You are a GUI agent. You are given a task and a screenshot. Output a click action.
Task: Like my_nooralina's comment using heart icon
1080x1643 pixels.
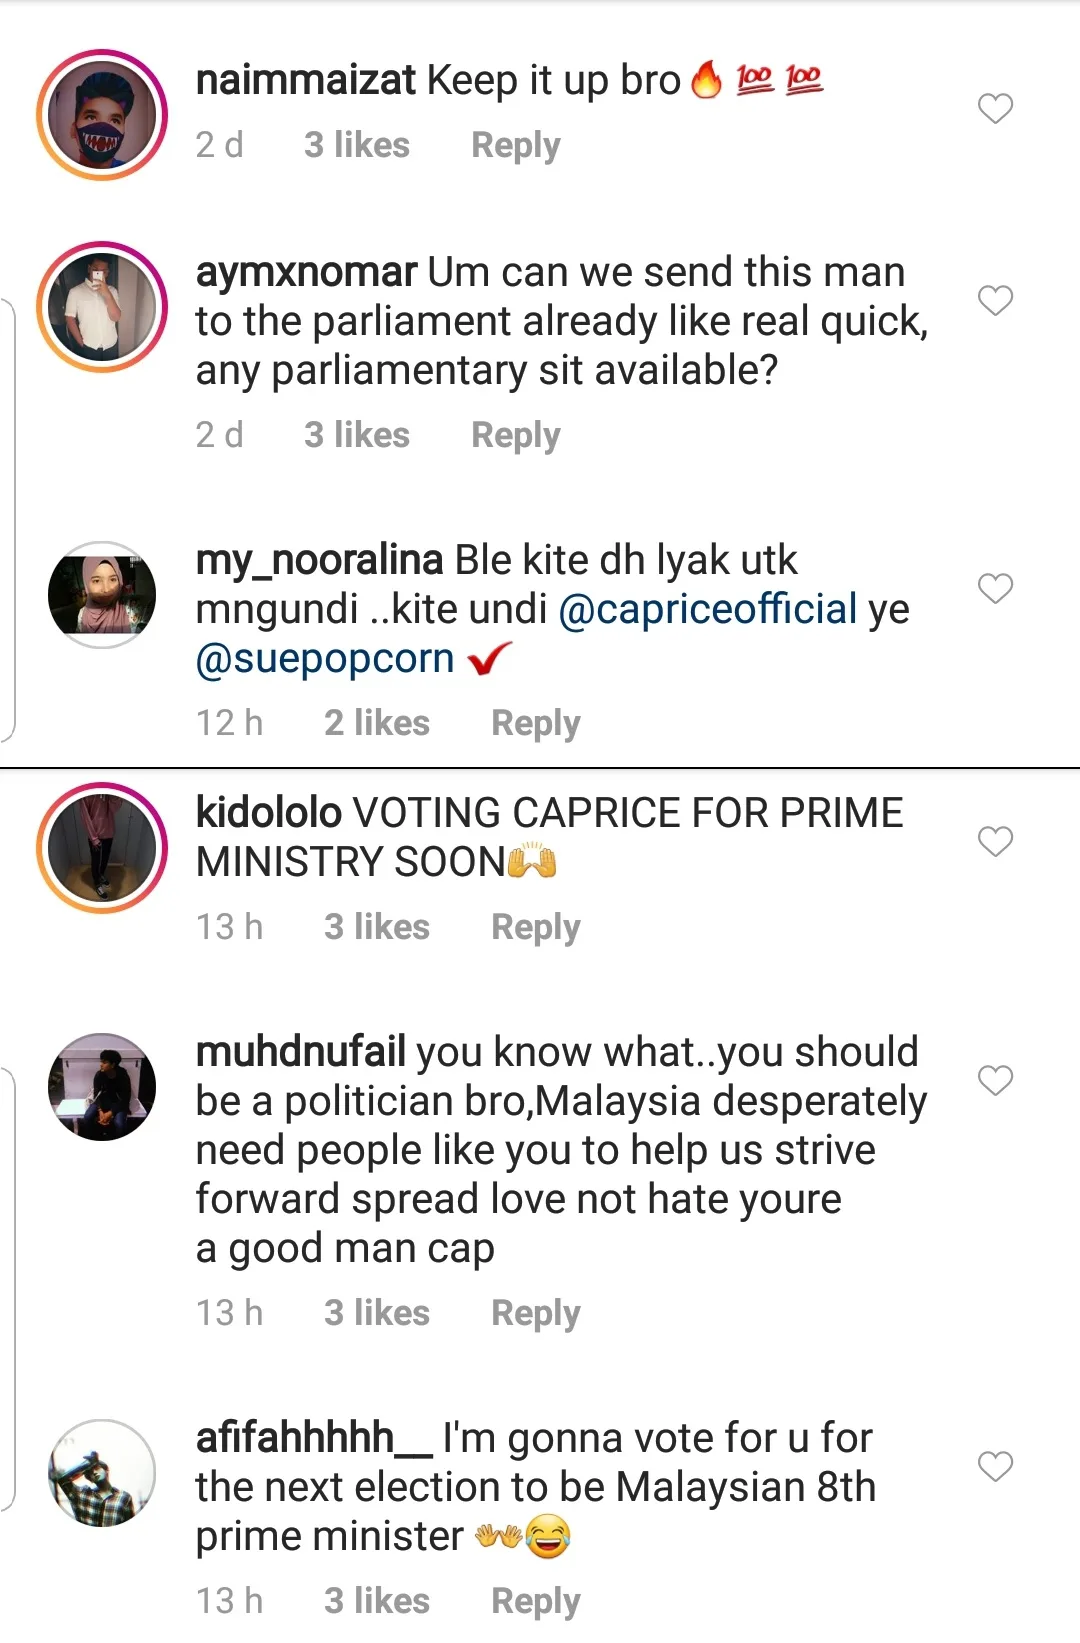coord(995,588)
